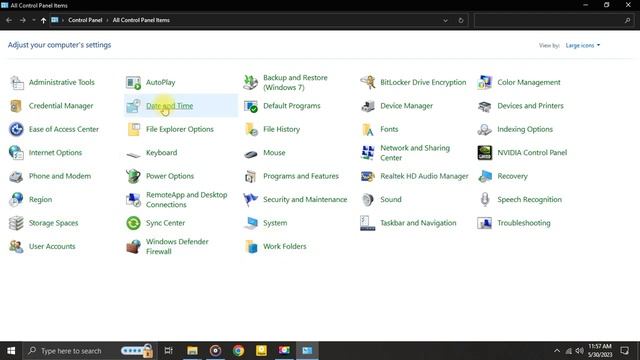This screenshot has width=640, height=360.
Task: Click the Recovery link text
Action: [512, 176]
